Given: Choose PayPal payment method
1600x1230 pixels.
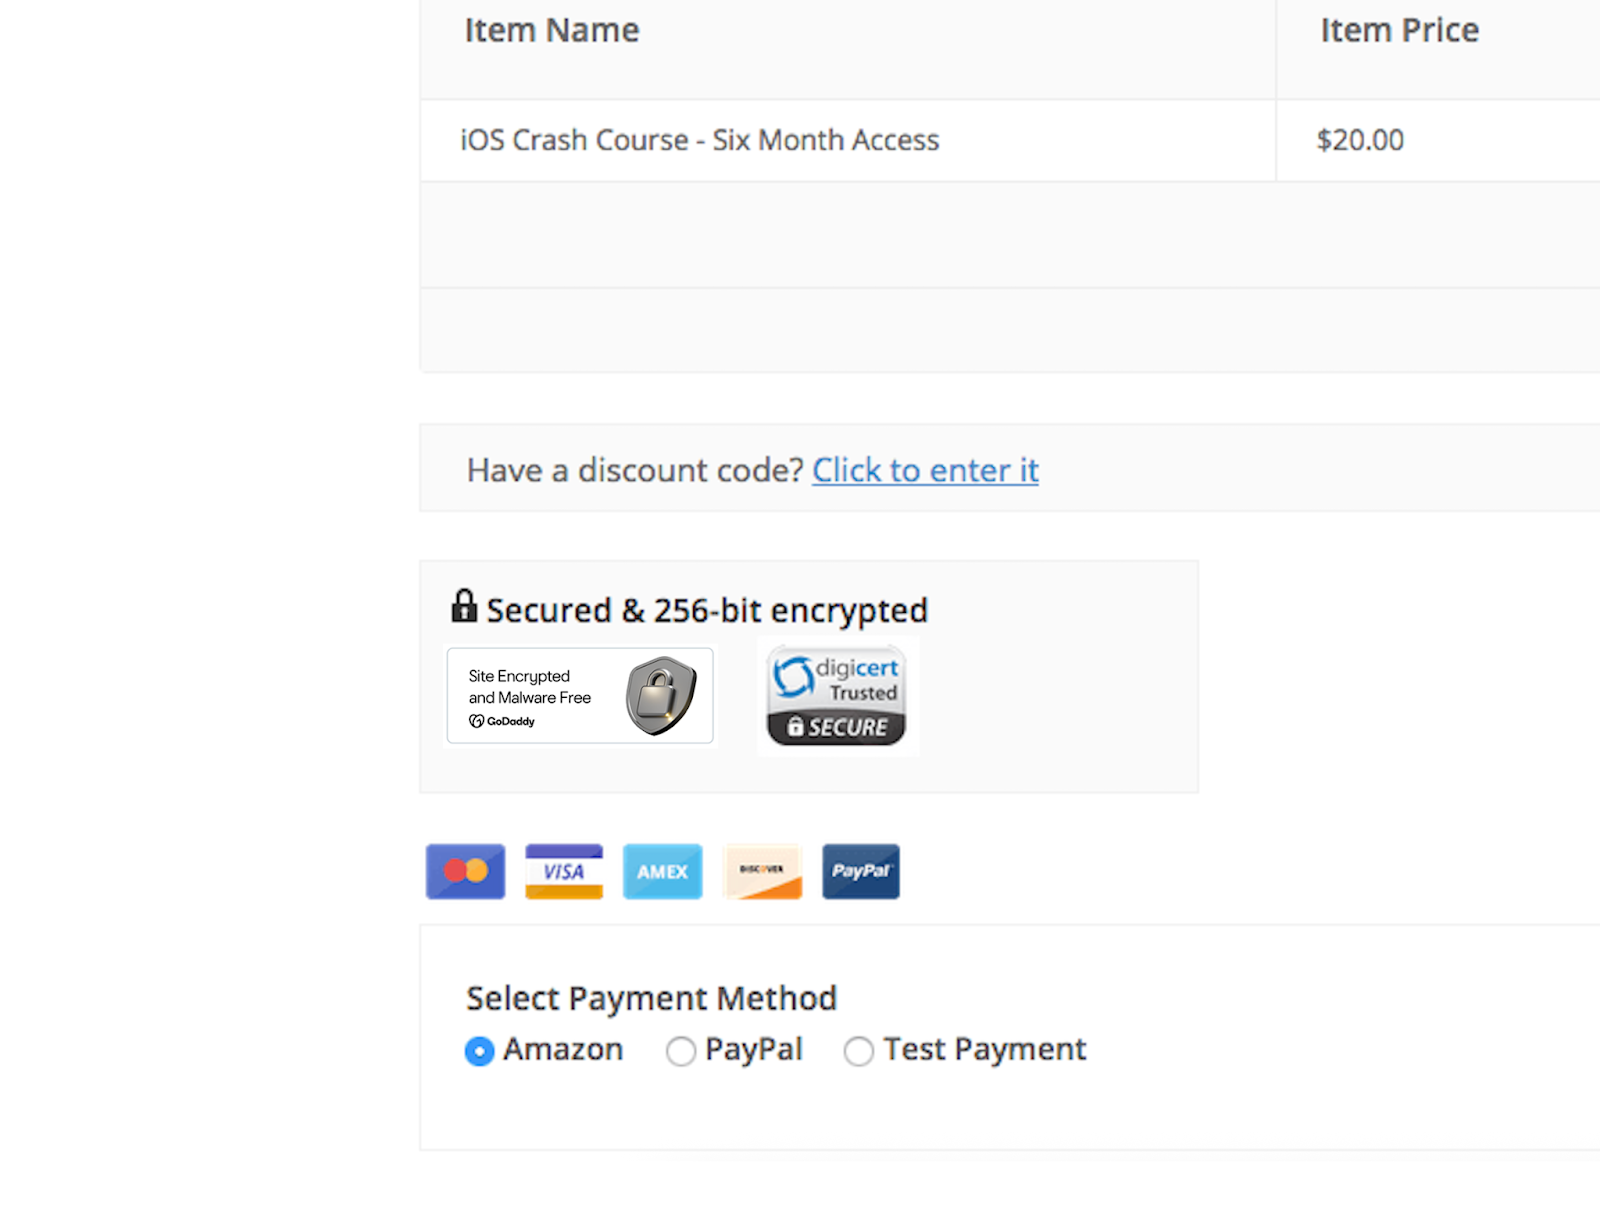Looking at the screenshot, I should (x=682, y=1051).
